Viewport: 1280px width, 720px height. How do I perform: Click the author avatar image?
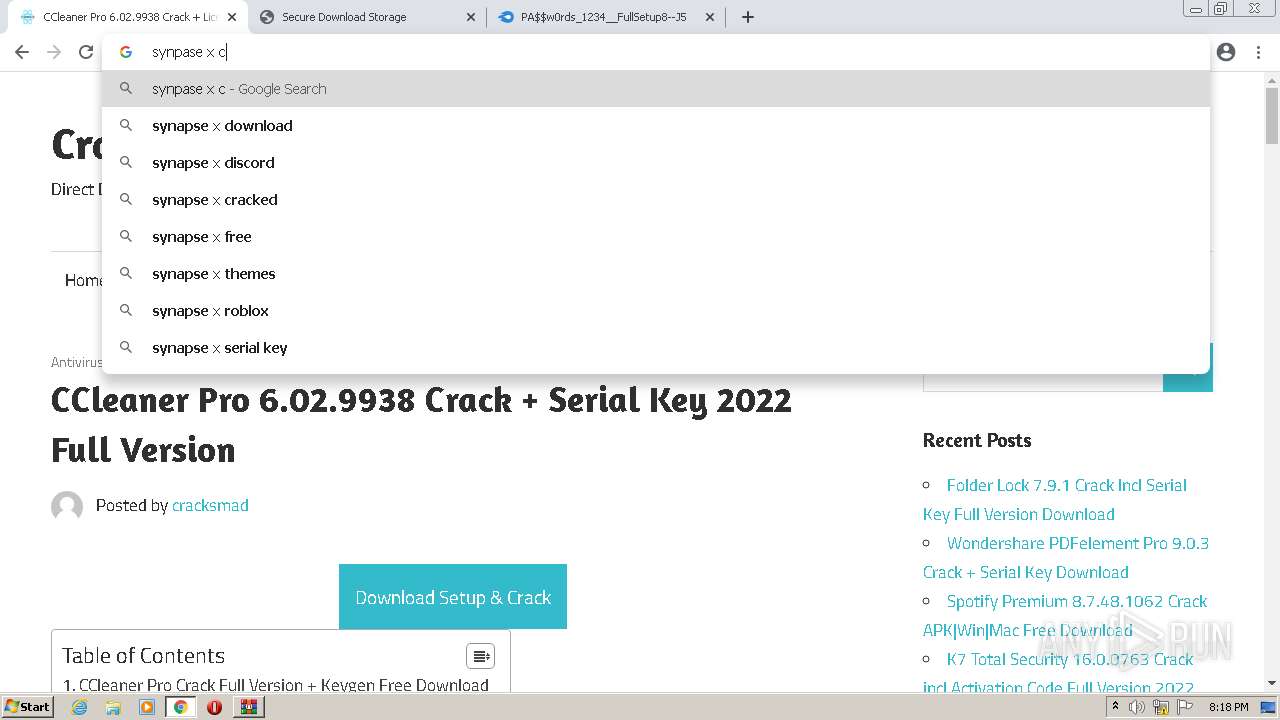coord(67,506)
